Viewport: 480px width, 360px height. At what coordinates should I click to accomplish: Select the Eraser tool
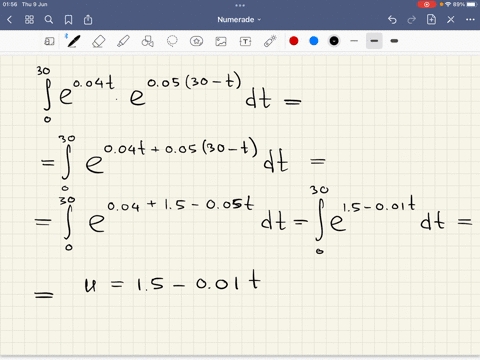click(x=98, y=41)
